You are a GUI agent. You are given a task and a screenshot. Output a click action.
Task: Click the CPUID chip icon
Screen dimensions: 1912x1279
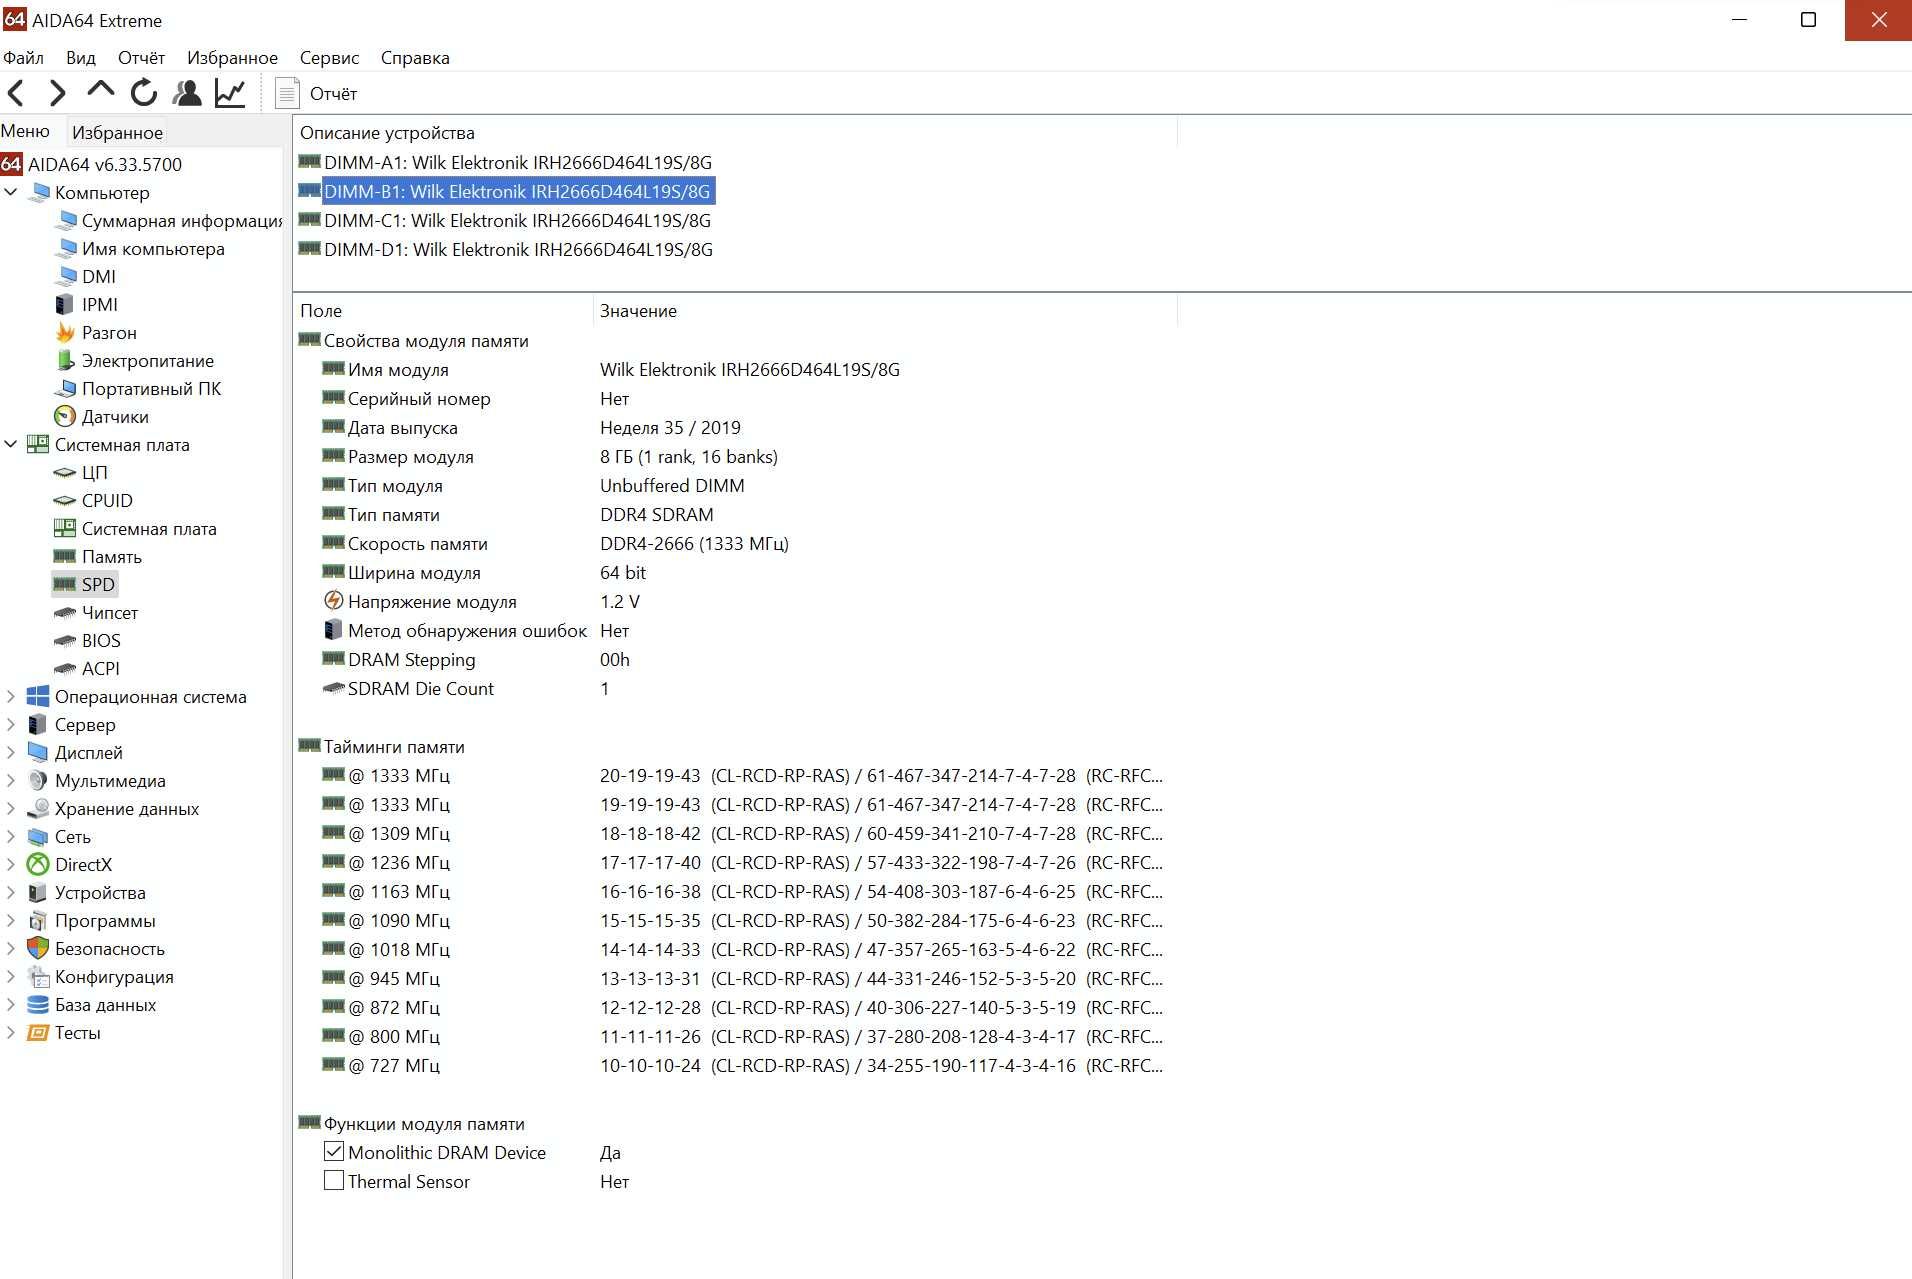[65, 500]
